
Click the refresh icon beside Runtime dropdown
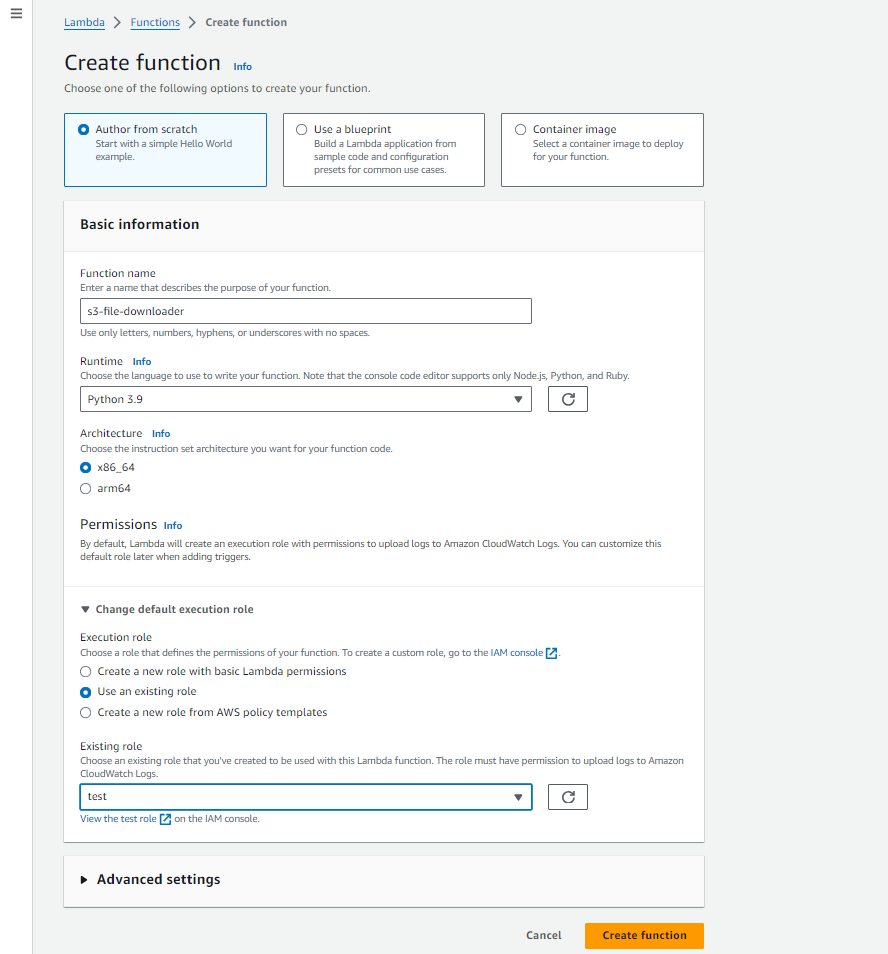(x=568, y=399)
